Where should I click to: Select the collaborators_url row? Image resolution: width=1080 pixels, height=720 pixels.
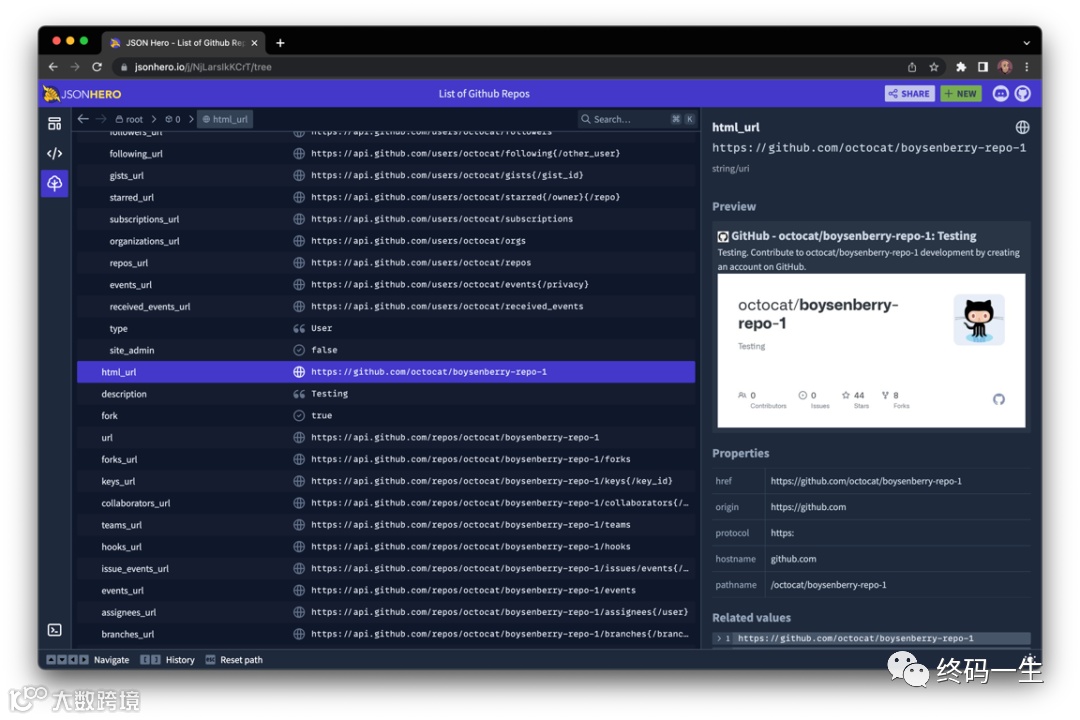386,503
